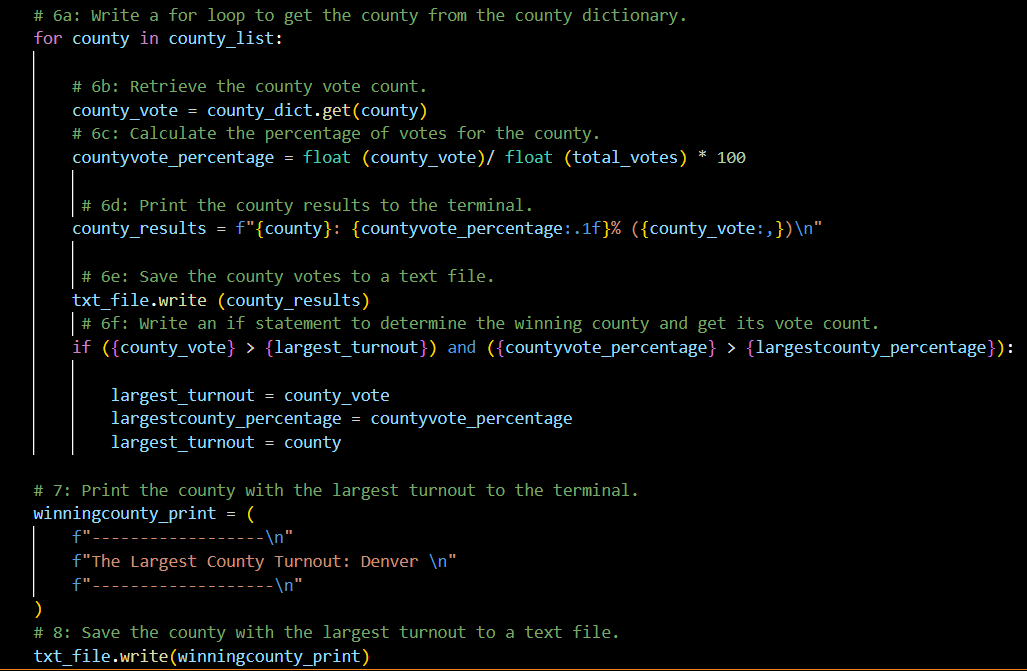The image size is (1027, 671).
Task: Click the dashed f-string line below the Denver line
Action: 187,585
